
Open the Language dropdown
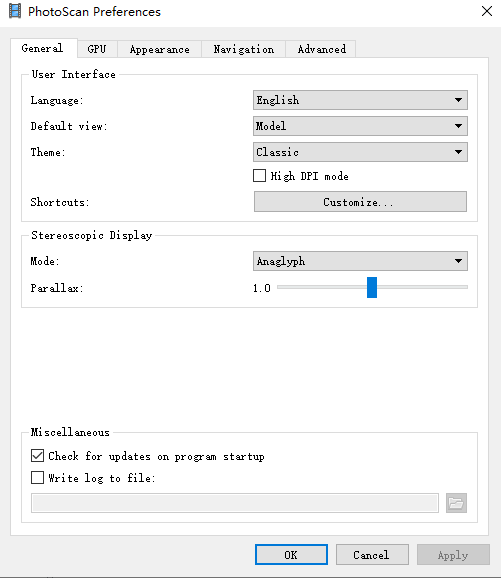pyautogui.click(x=360, y=100)
